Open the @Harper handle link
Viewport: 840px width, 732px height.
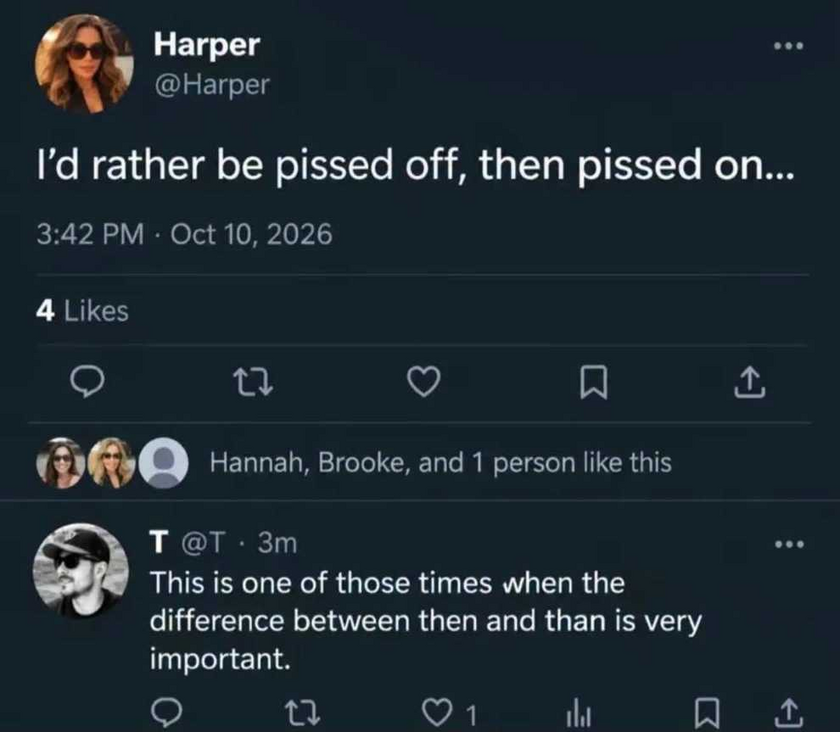click(212, 85)
